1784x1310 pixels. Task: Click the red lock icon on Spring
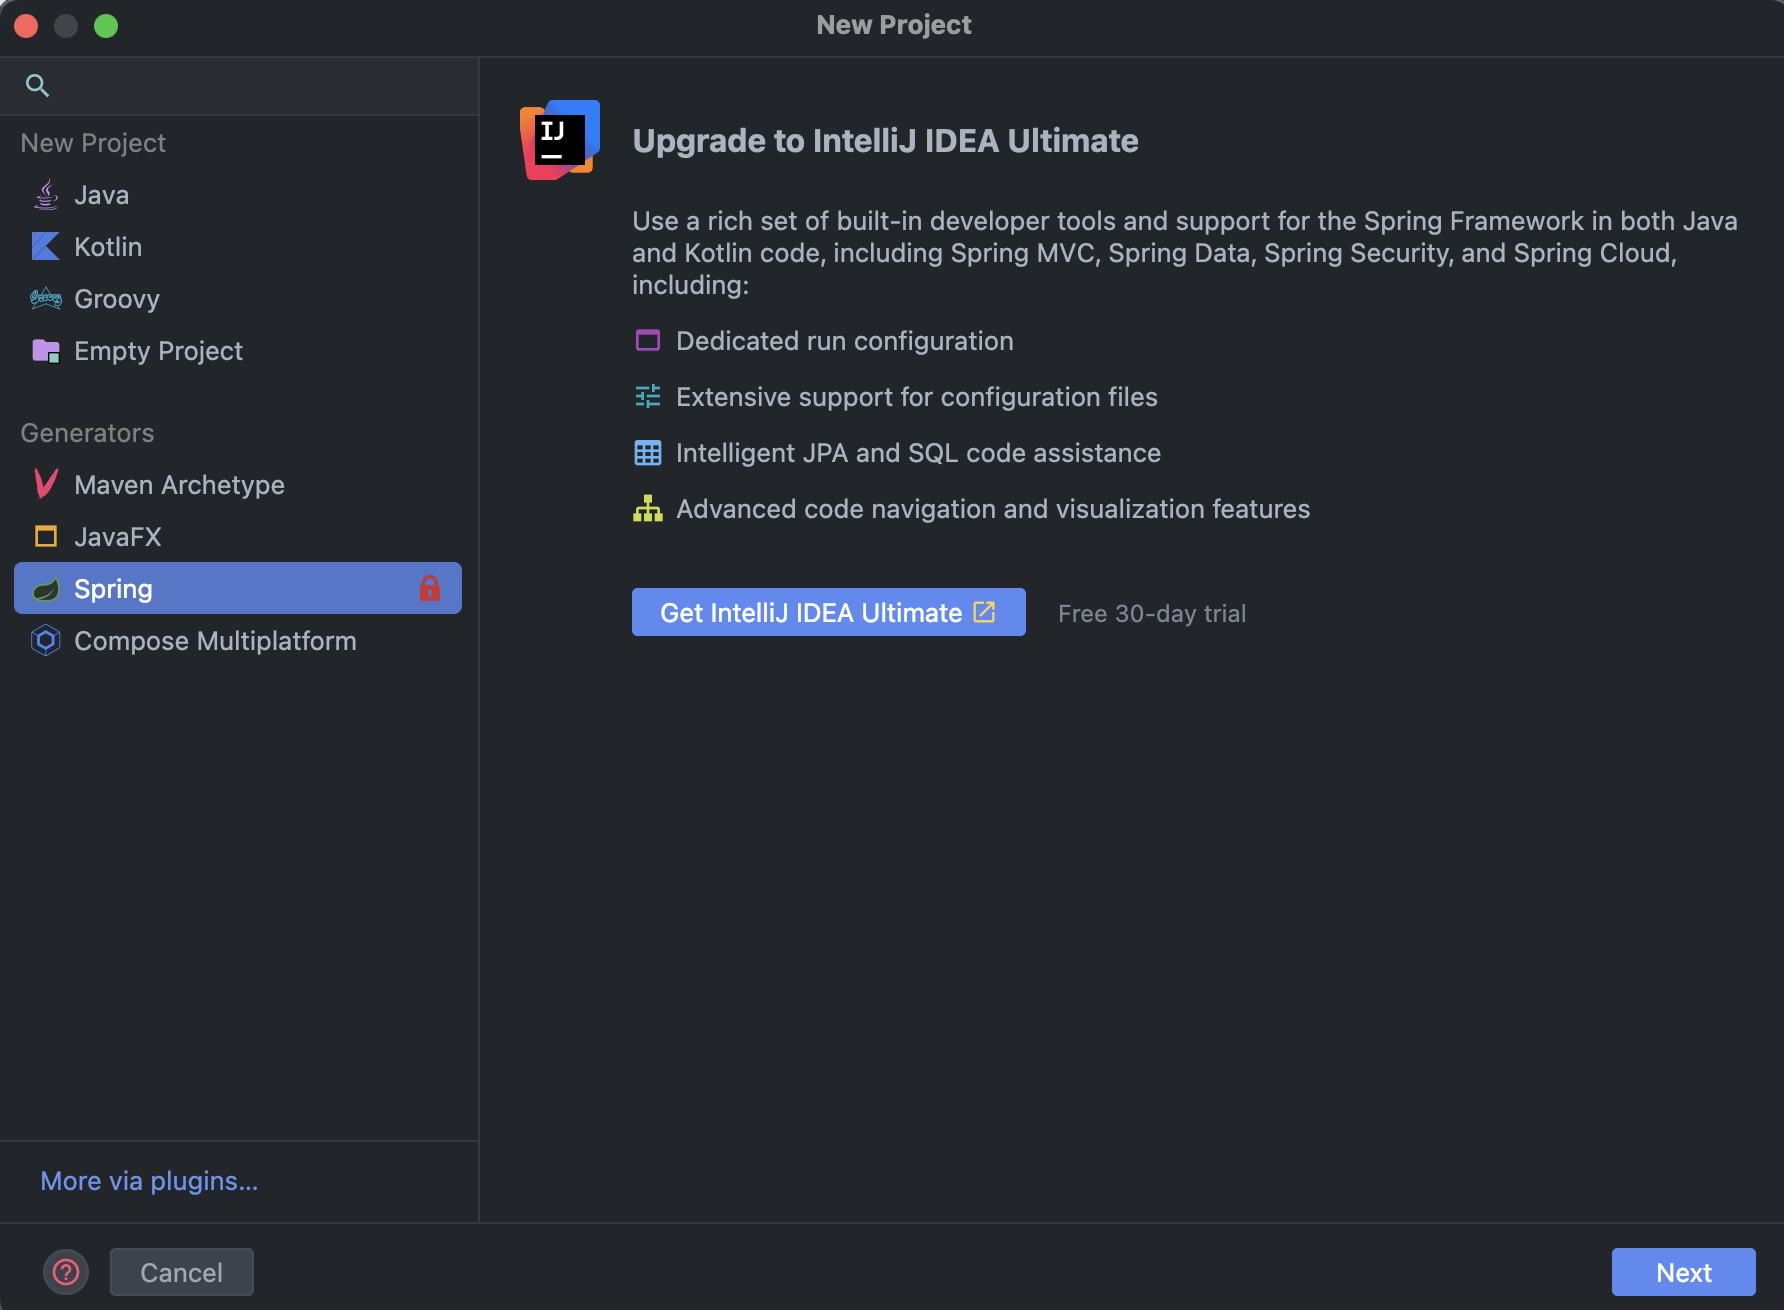(x=430, y=588)
